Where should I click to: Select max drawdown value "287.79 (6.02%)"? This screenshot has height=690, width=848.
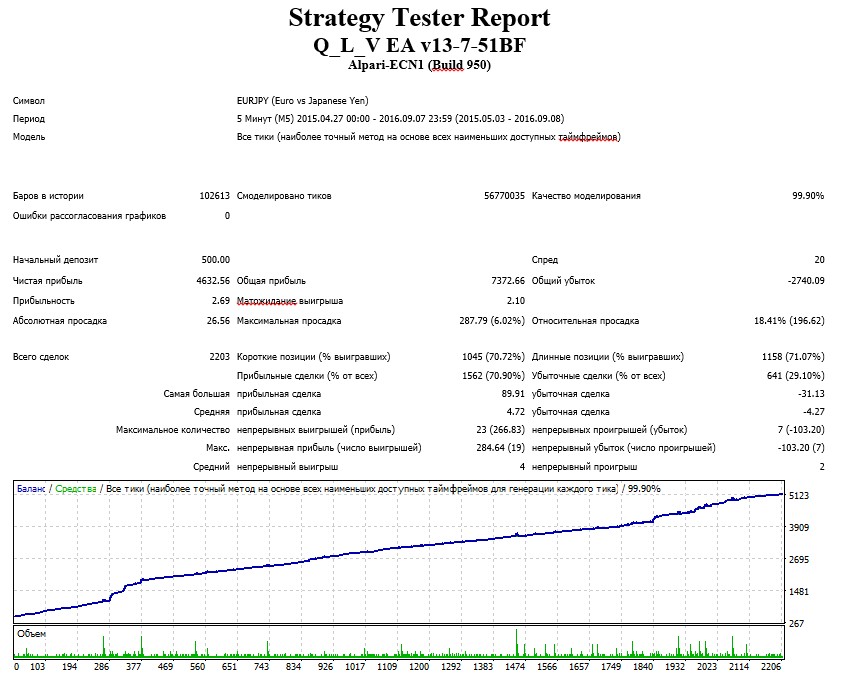pyautogui.click(x=492, y=321)
